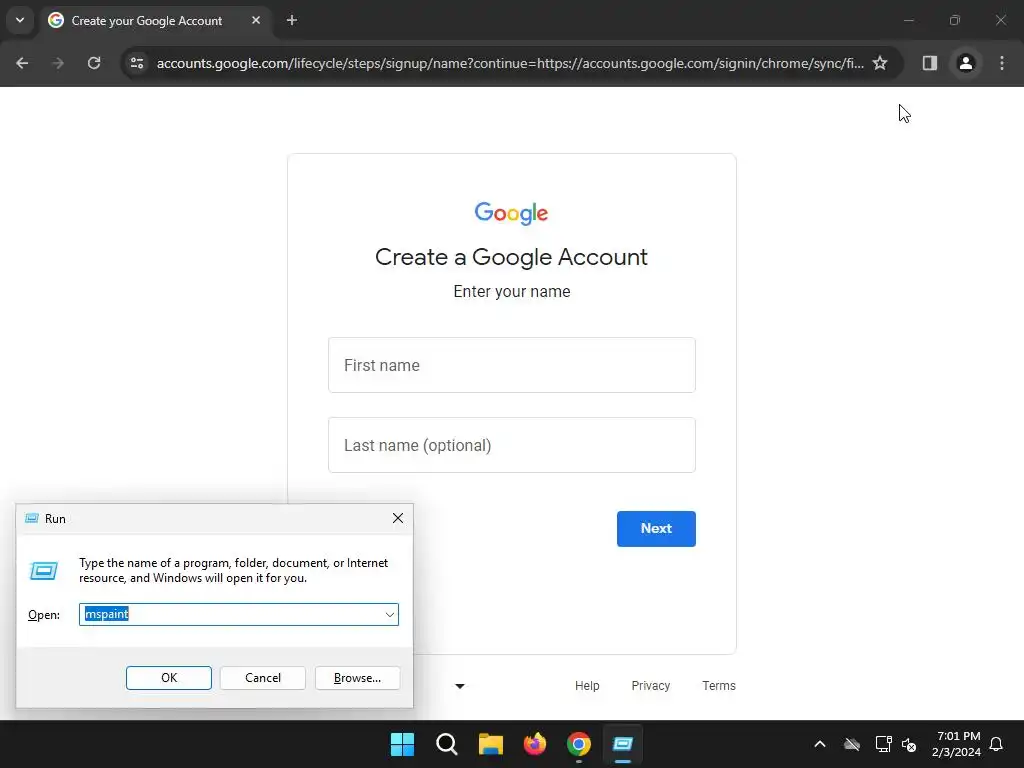The width and height of the screenshot is (1024, 768).
Task: Click the Run icon in dialog title bar
Action: click(x=31, y=519)
